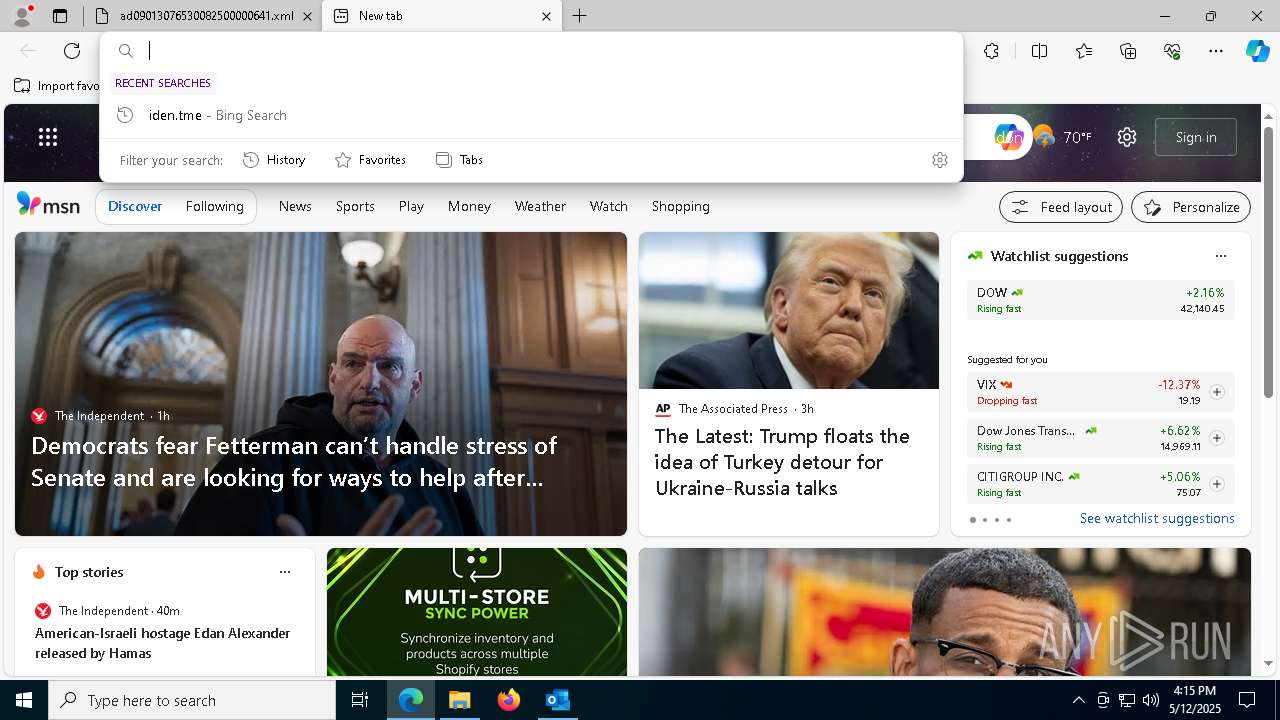Open Browser essentials heart icon
1280x720 pixels.
coord(1172,51)
